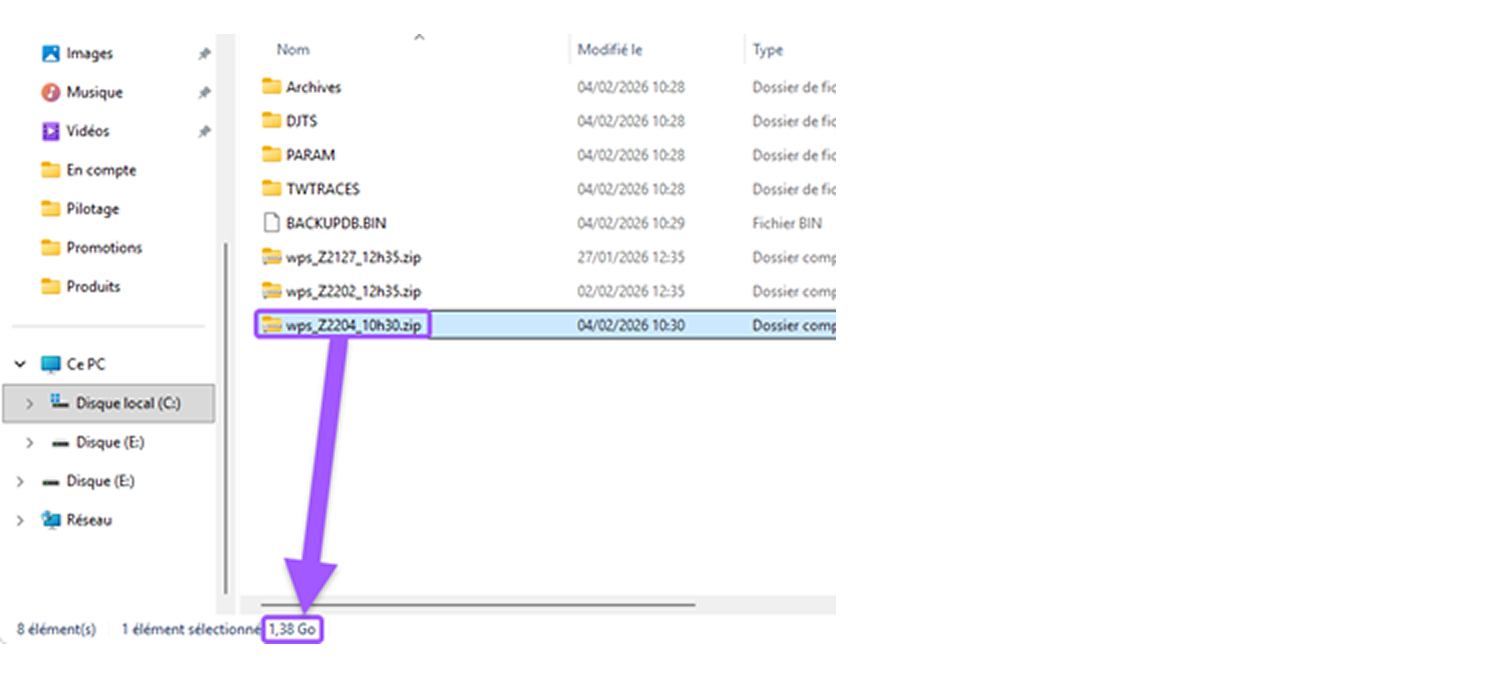The height and width of the screenshot is (678, 1508).
Task: Click the Vidéos icon in navigation pane
Action: 50,131
